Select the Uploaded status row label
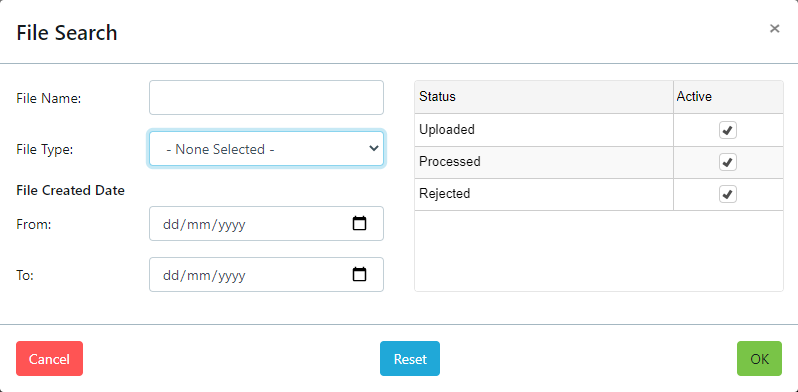 (447, 129)
